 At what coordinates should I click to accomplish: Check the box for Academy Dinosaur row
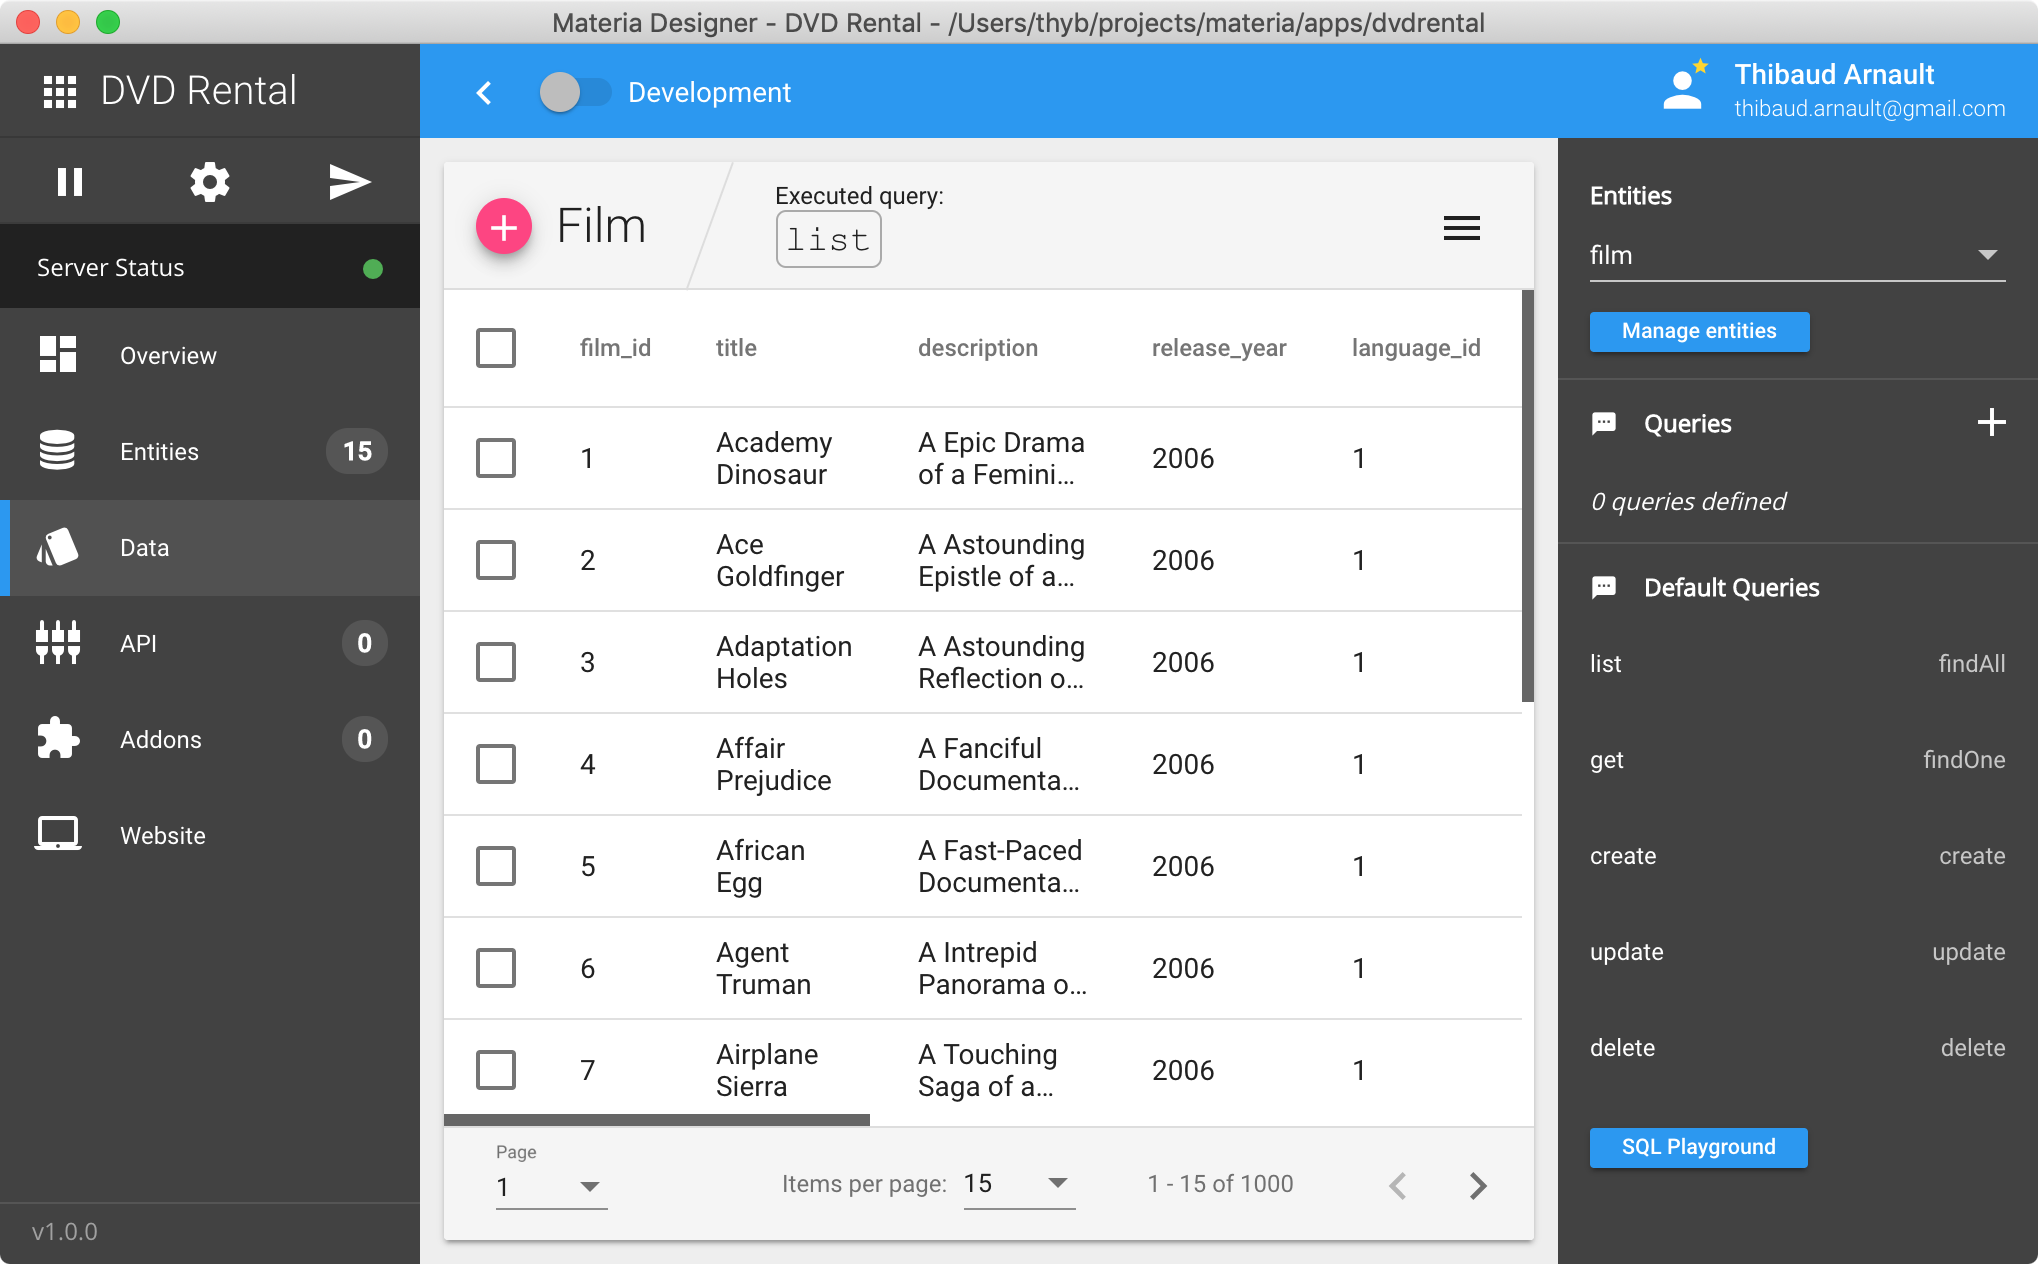[x=496, y=458]
